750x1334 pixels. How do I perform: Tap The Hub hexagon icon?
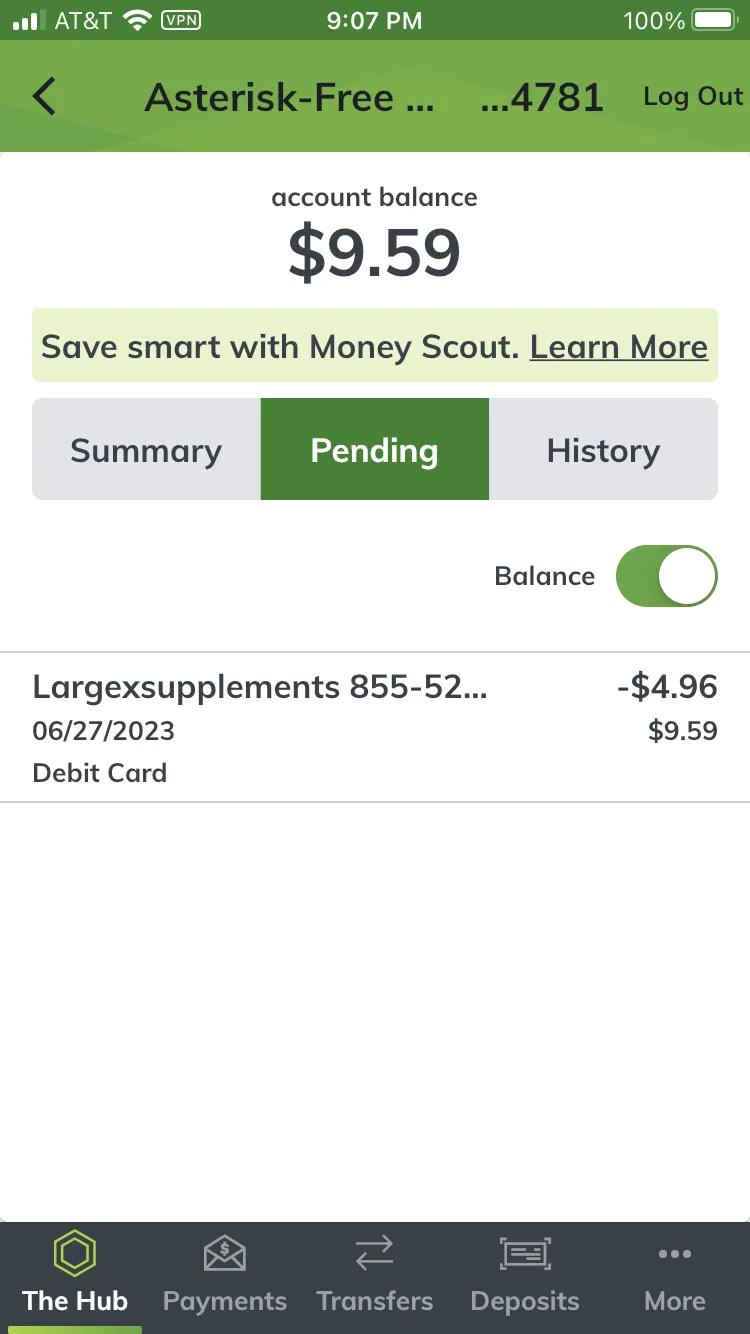click(75, 1253)
